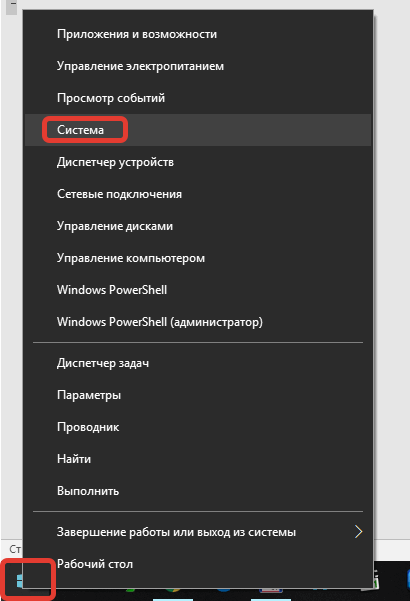Expand the shutdown or sign out submenu arrow

click(x=358, y=532)
